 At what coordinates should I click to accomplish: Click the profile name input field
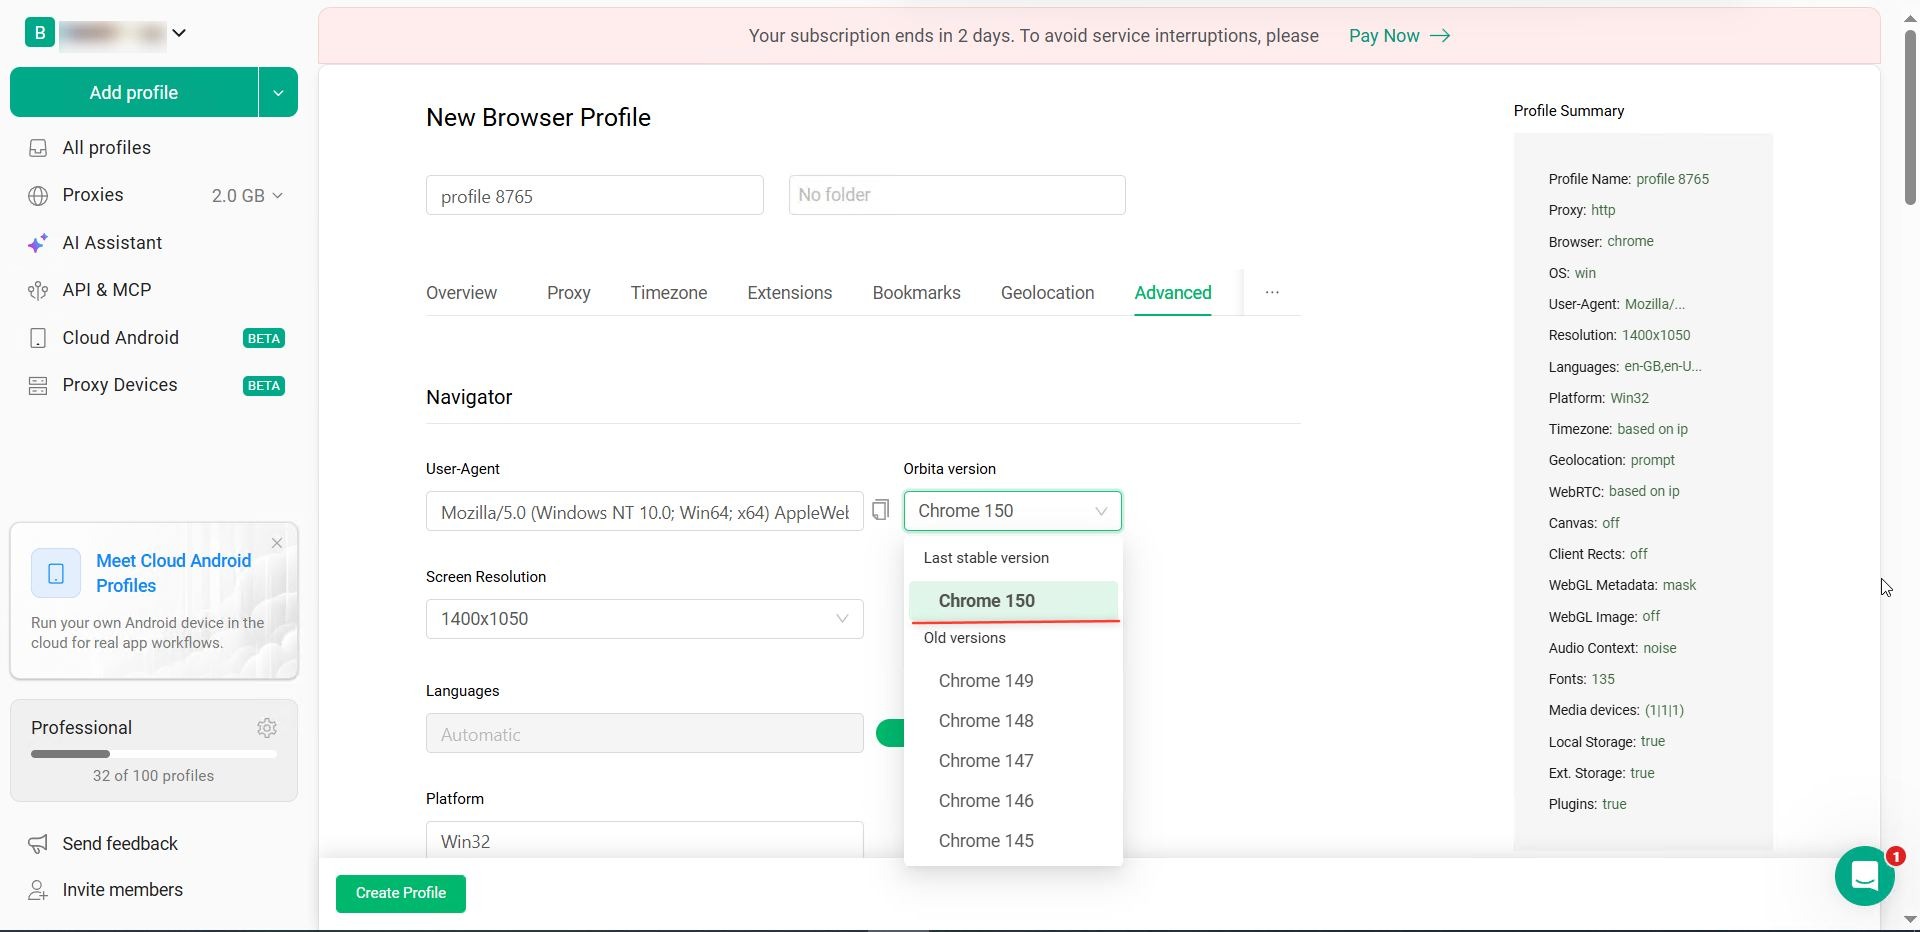(x=595, y=195)
